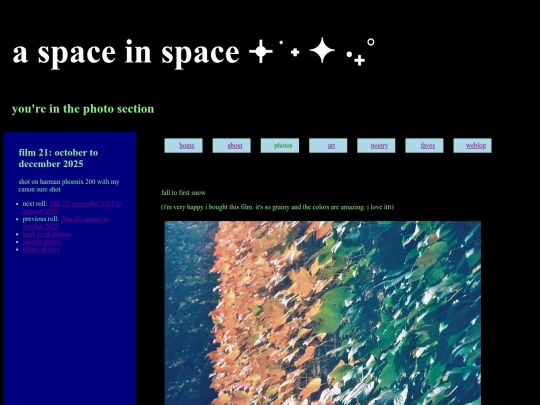Click 'you're in the photo section' heading
The height and width of the screenshot is (405, 540).
pos(83,109)
